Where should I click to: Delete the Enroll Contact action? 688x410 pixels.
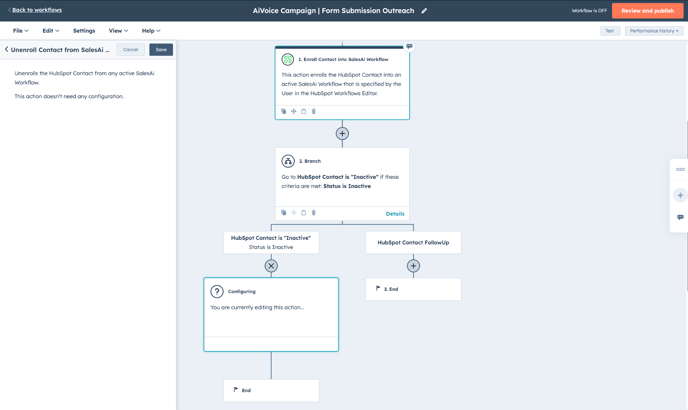coord(314,111)
